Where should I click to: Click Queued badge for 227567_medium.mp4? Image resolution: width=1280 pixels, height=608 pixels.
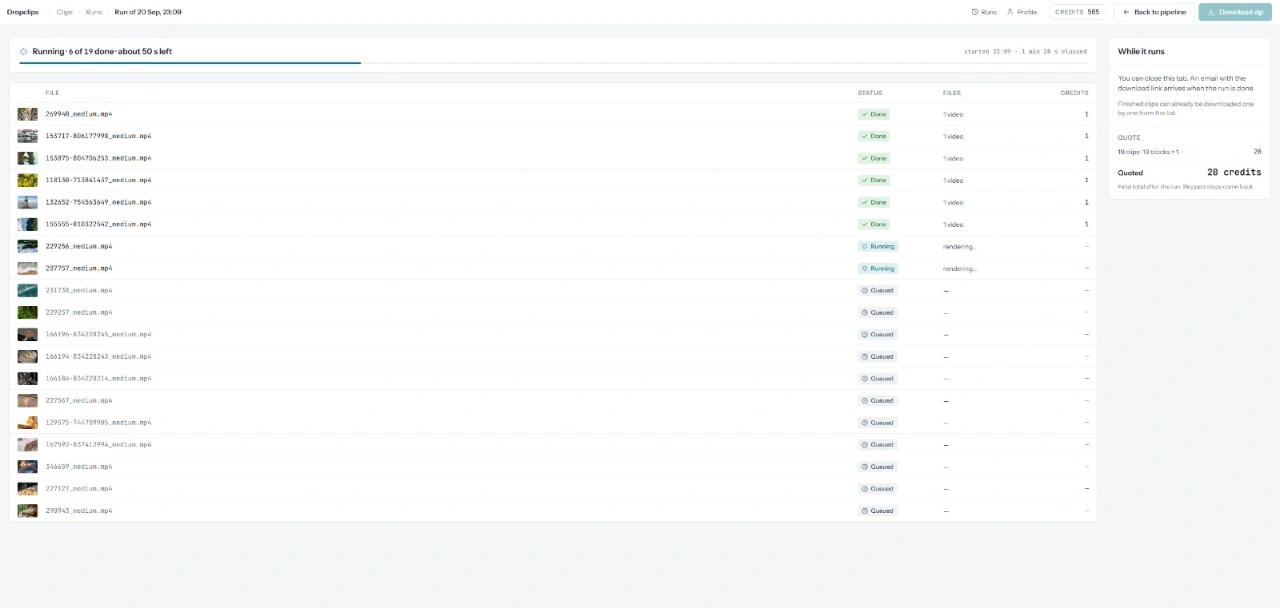878,400
